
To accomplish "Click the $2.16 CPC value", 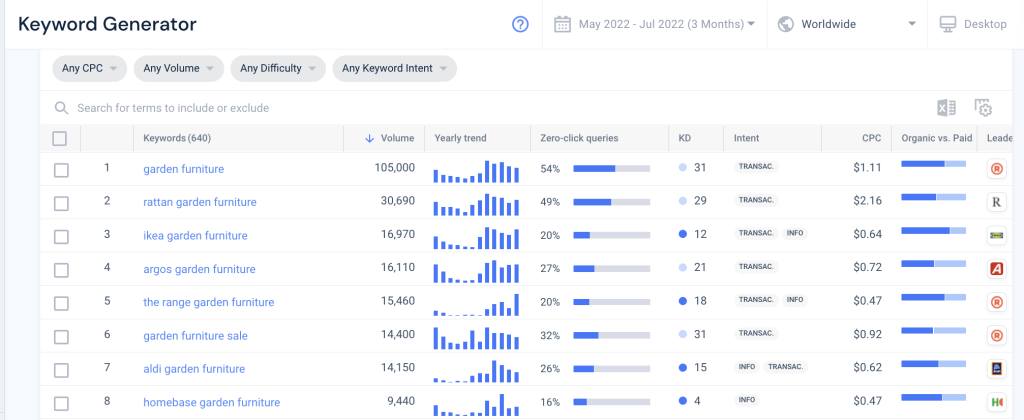I will [867, 201].
